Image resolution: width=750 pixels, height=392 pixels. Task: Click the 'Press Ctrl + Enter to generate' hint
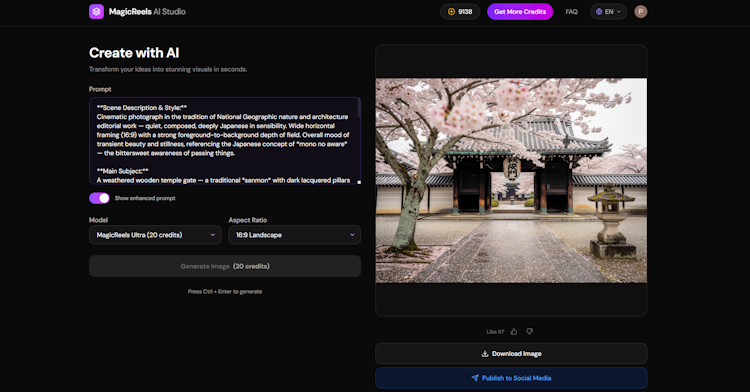click(x=225, y=291)
